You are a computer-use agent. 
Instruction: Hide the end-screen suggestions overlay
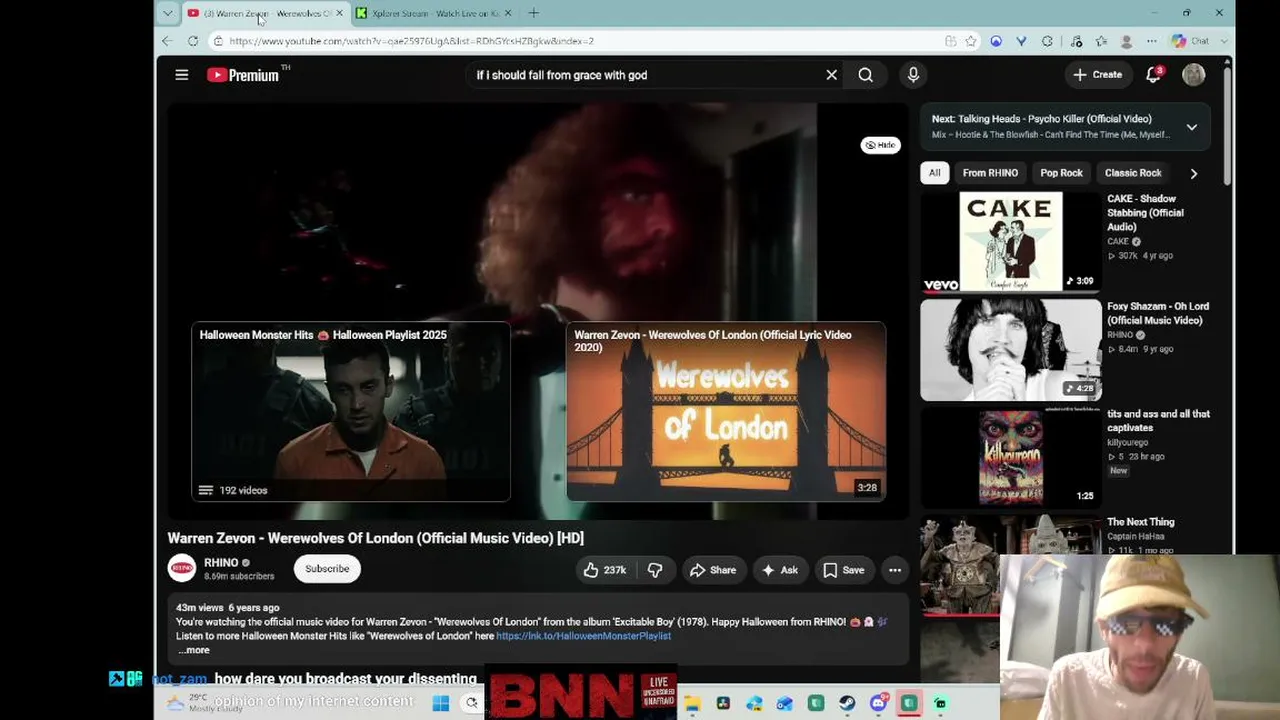[880, 145]
